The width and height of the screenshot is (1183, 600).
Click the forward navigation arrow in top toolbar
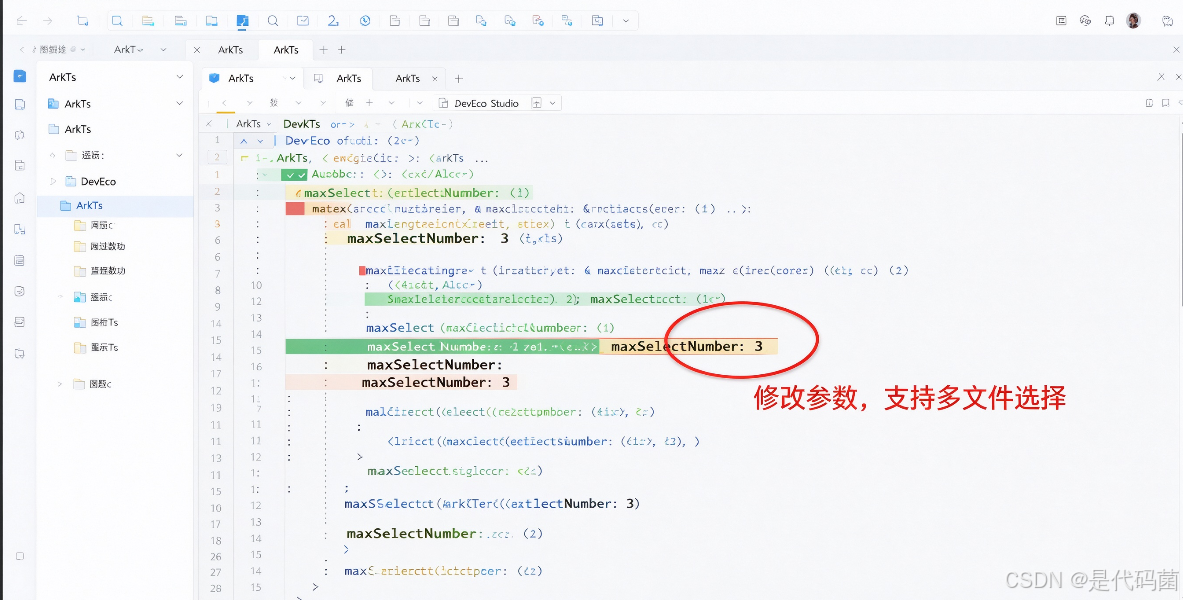(x=48, y=21)
